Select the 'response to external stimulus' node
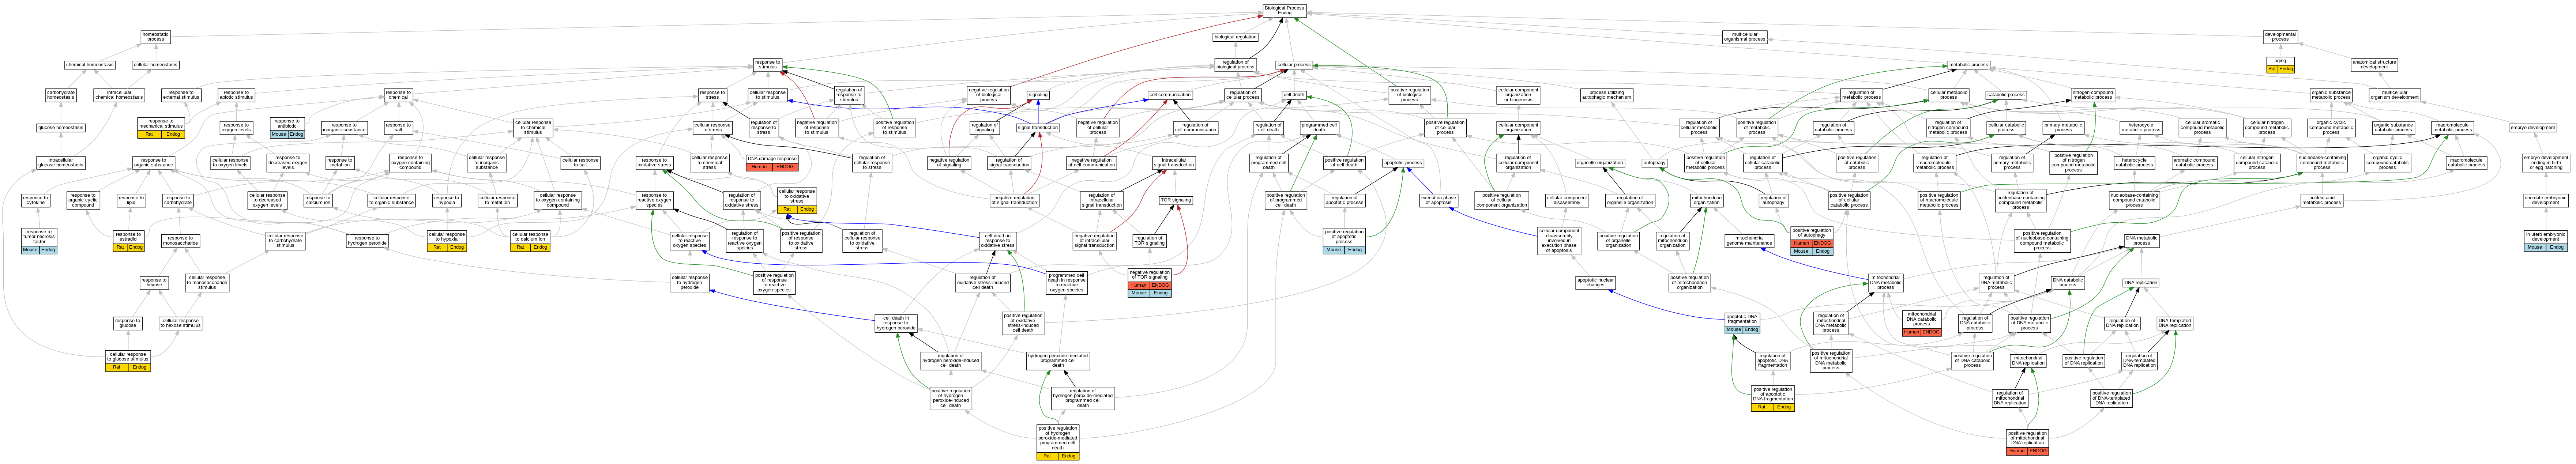Image resolution: width=2576 pixels, height=464 pixels. click(x=181, y=95)
